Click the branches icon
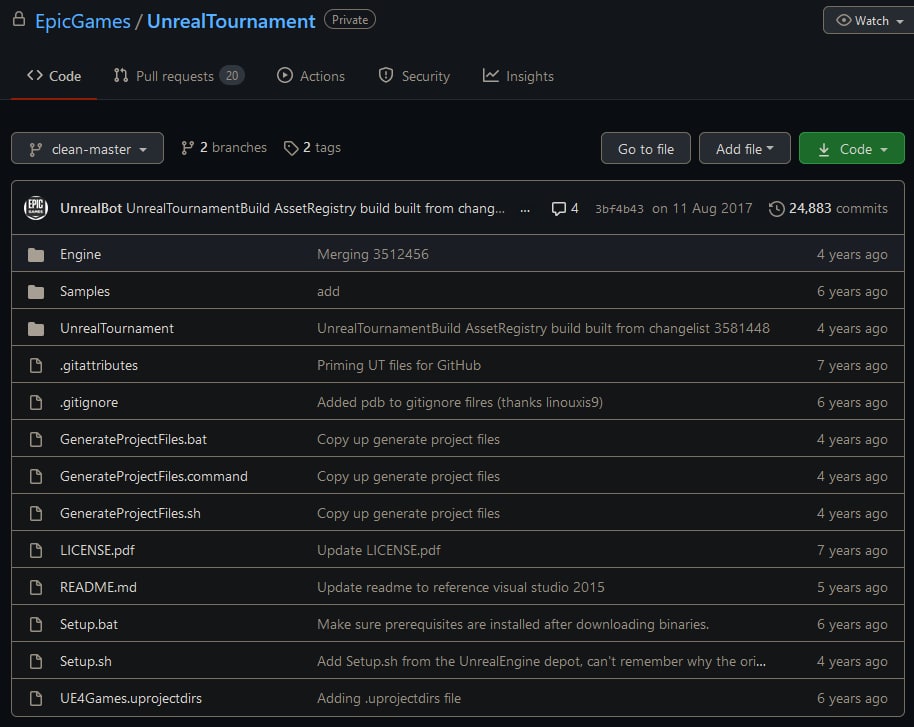 [187, 148]
